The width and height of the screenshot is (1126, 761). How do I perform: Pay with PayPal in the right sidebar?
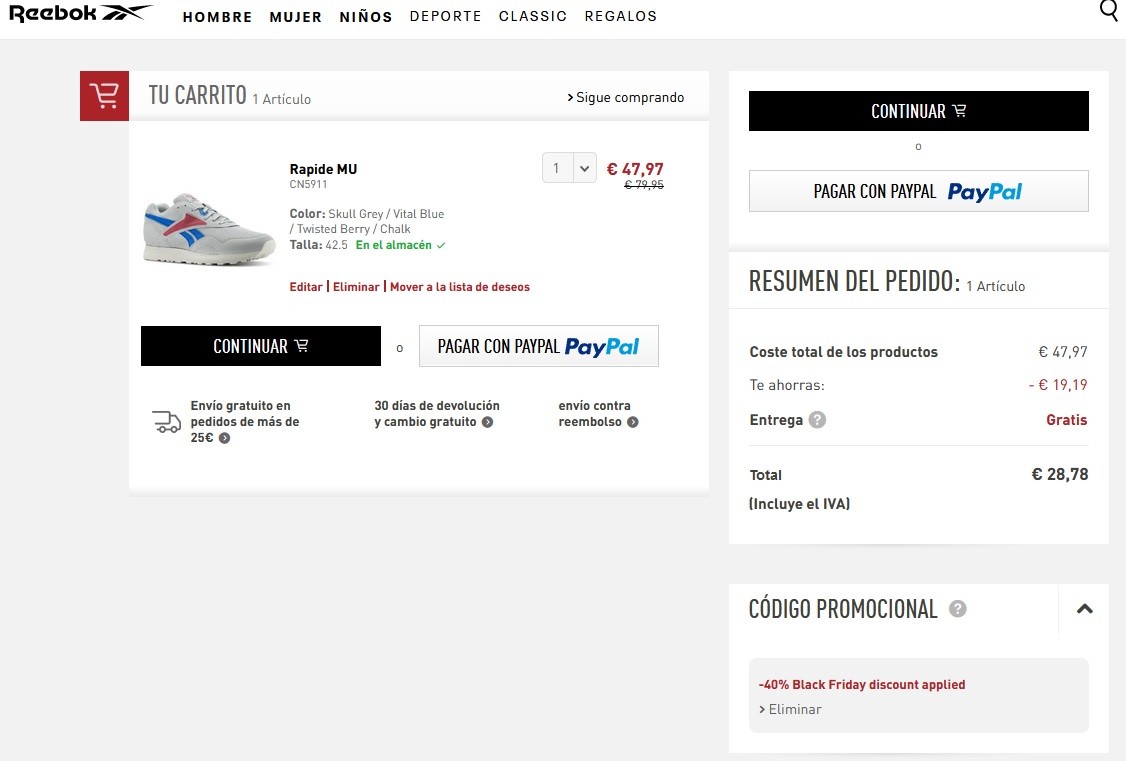(x=918, y=191)
